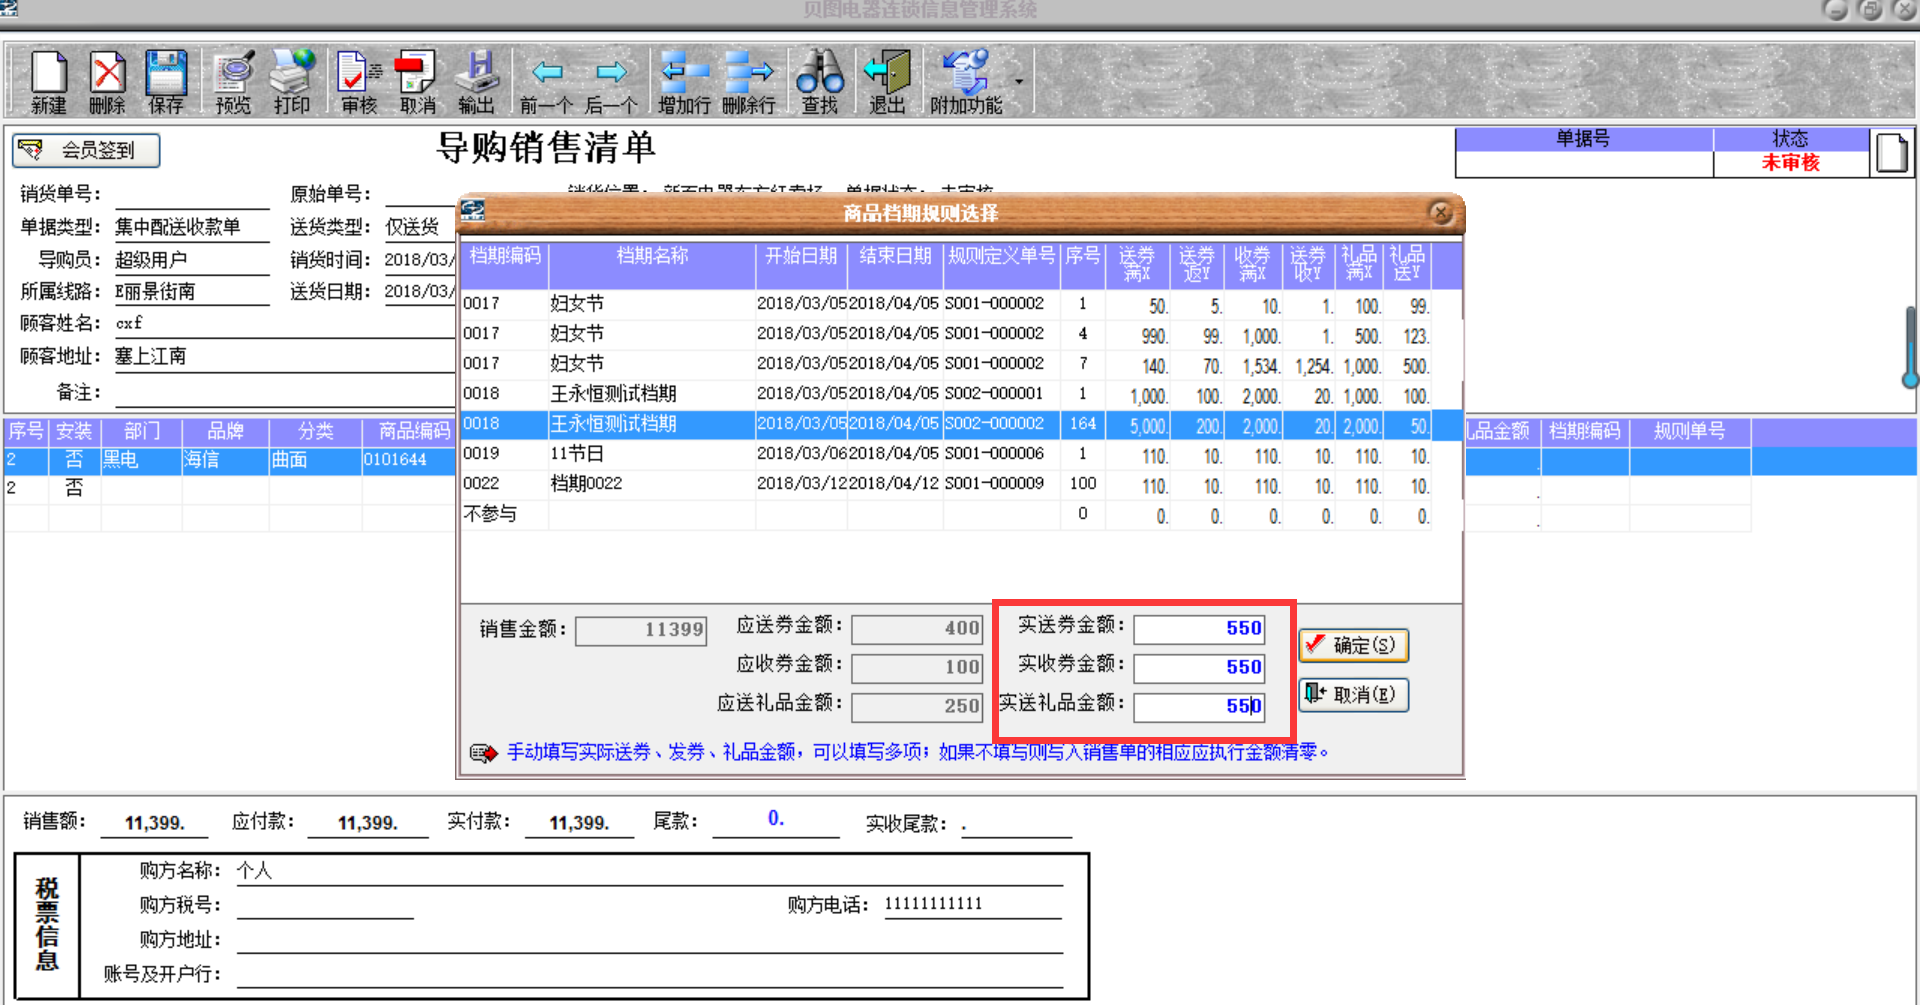Click the 会员签到 button
This screenshot has width=1920, height=1005.
[86, 150]
